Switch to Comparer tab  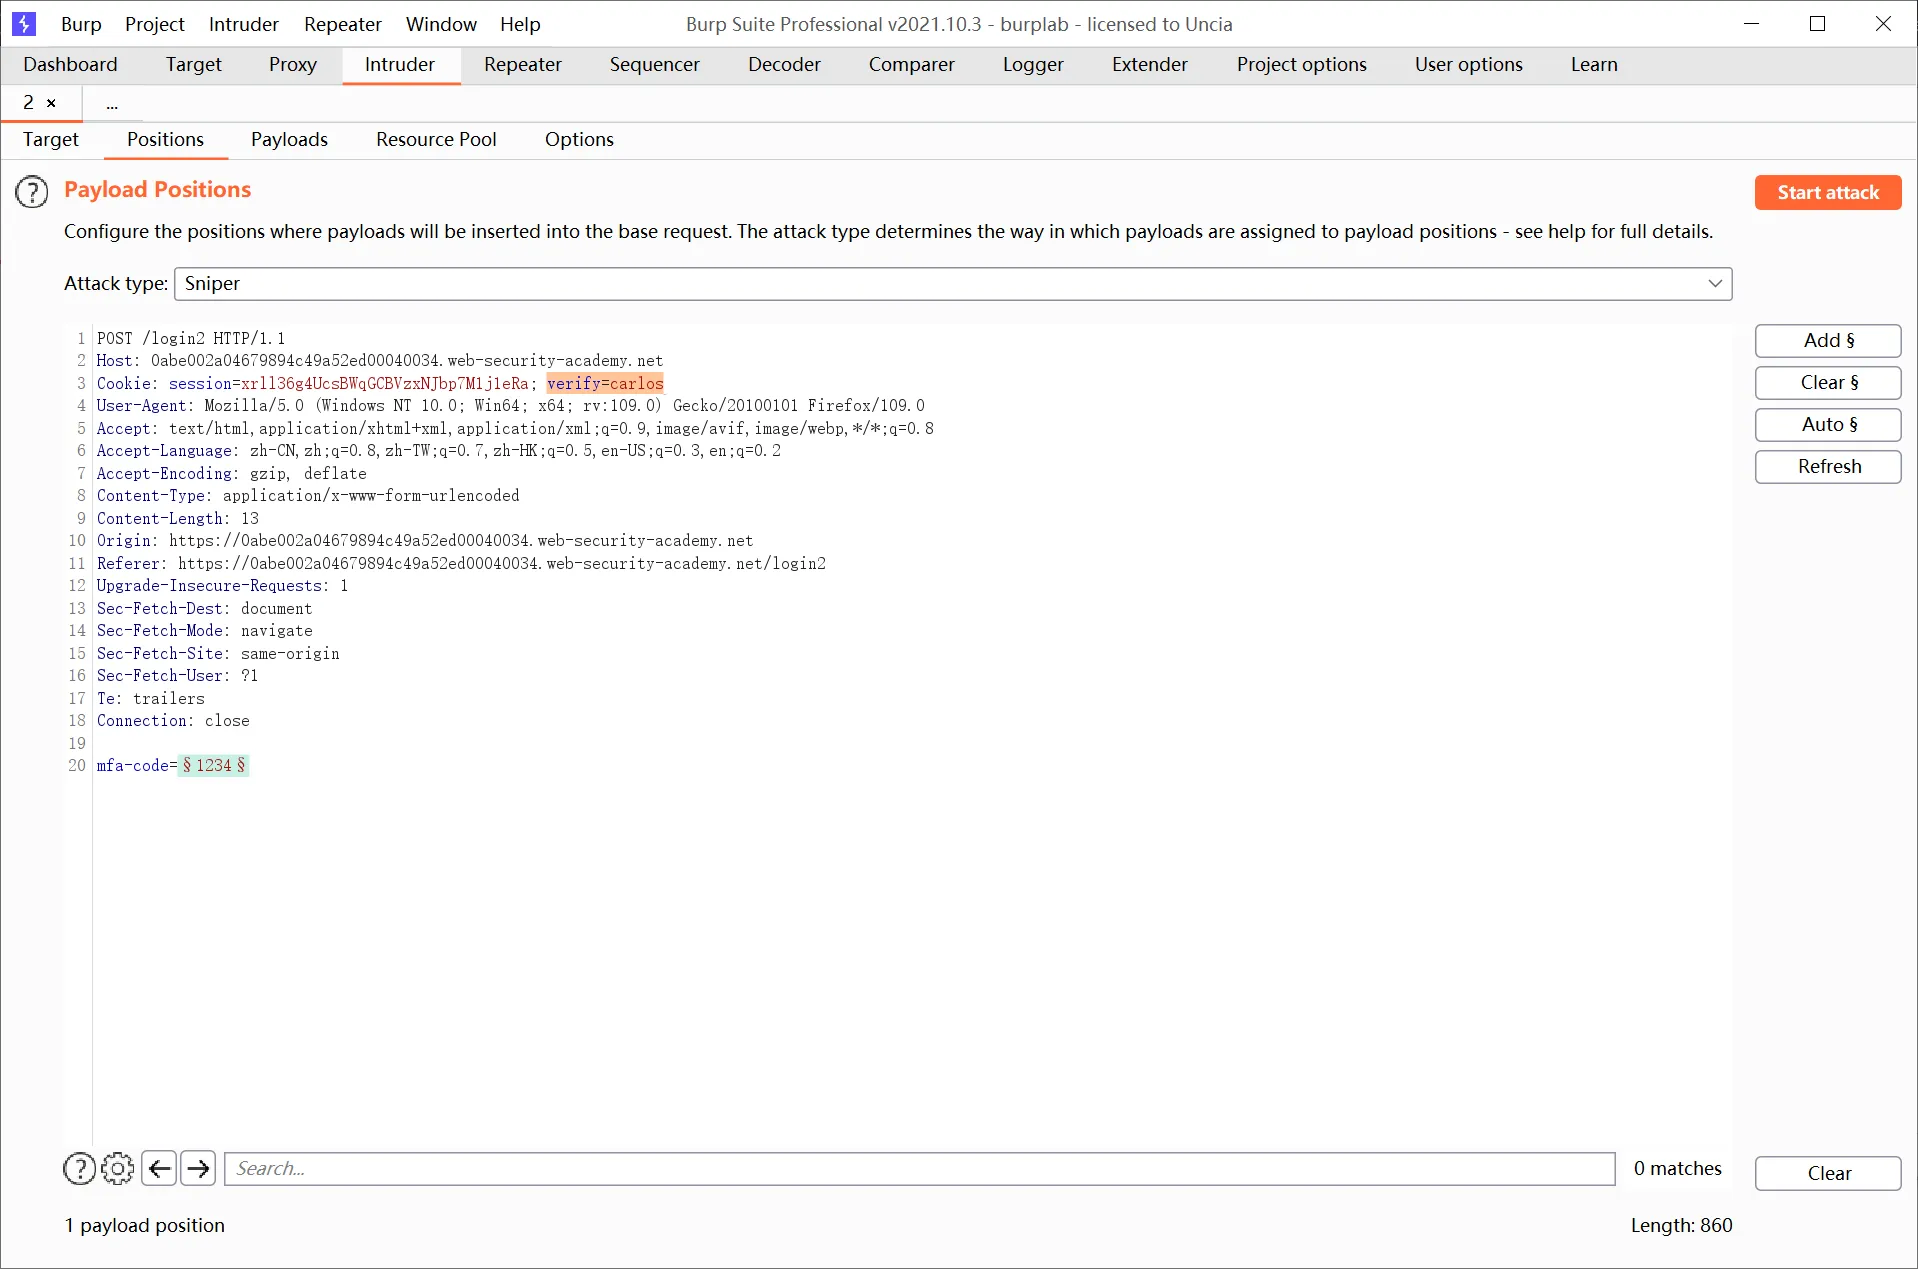click(x=911, y=64)
